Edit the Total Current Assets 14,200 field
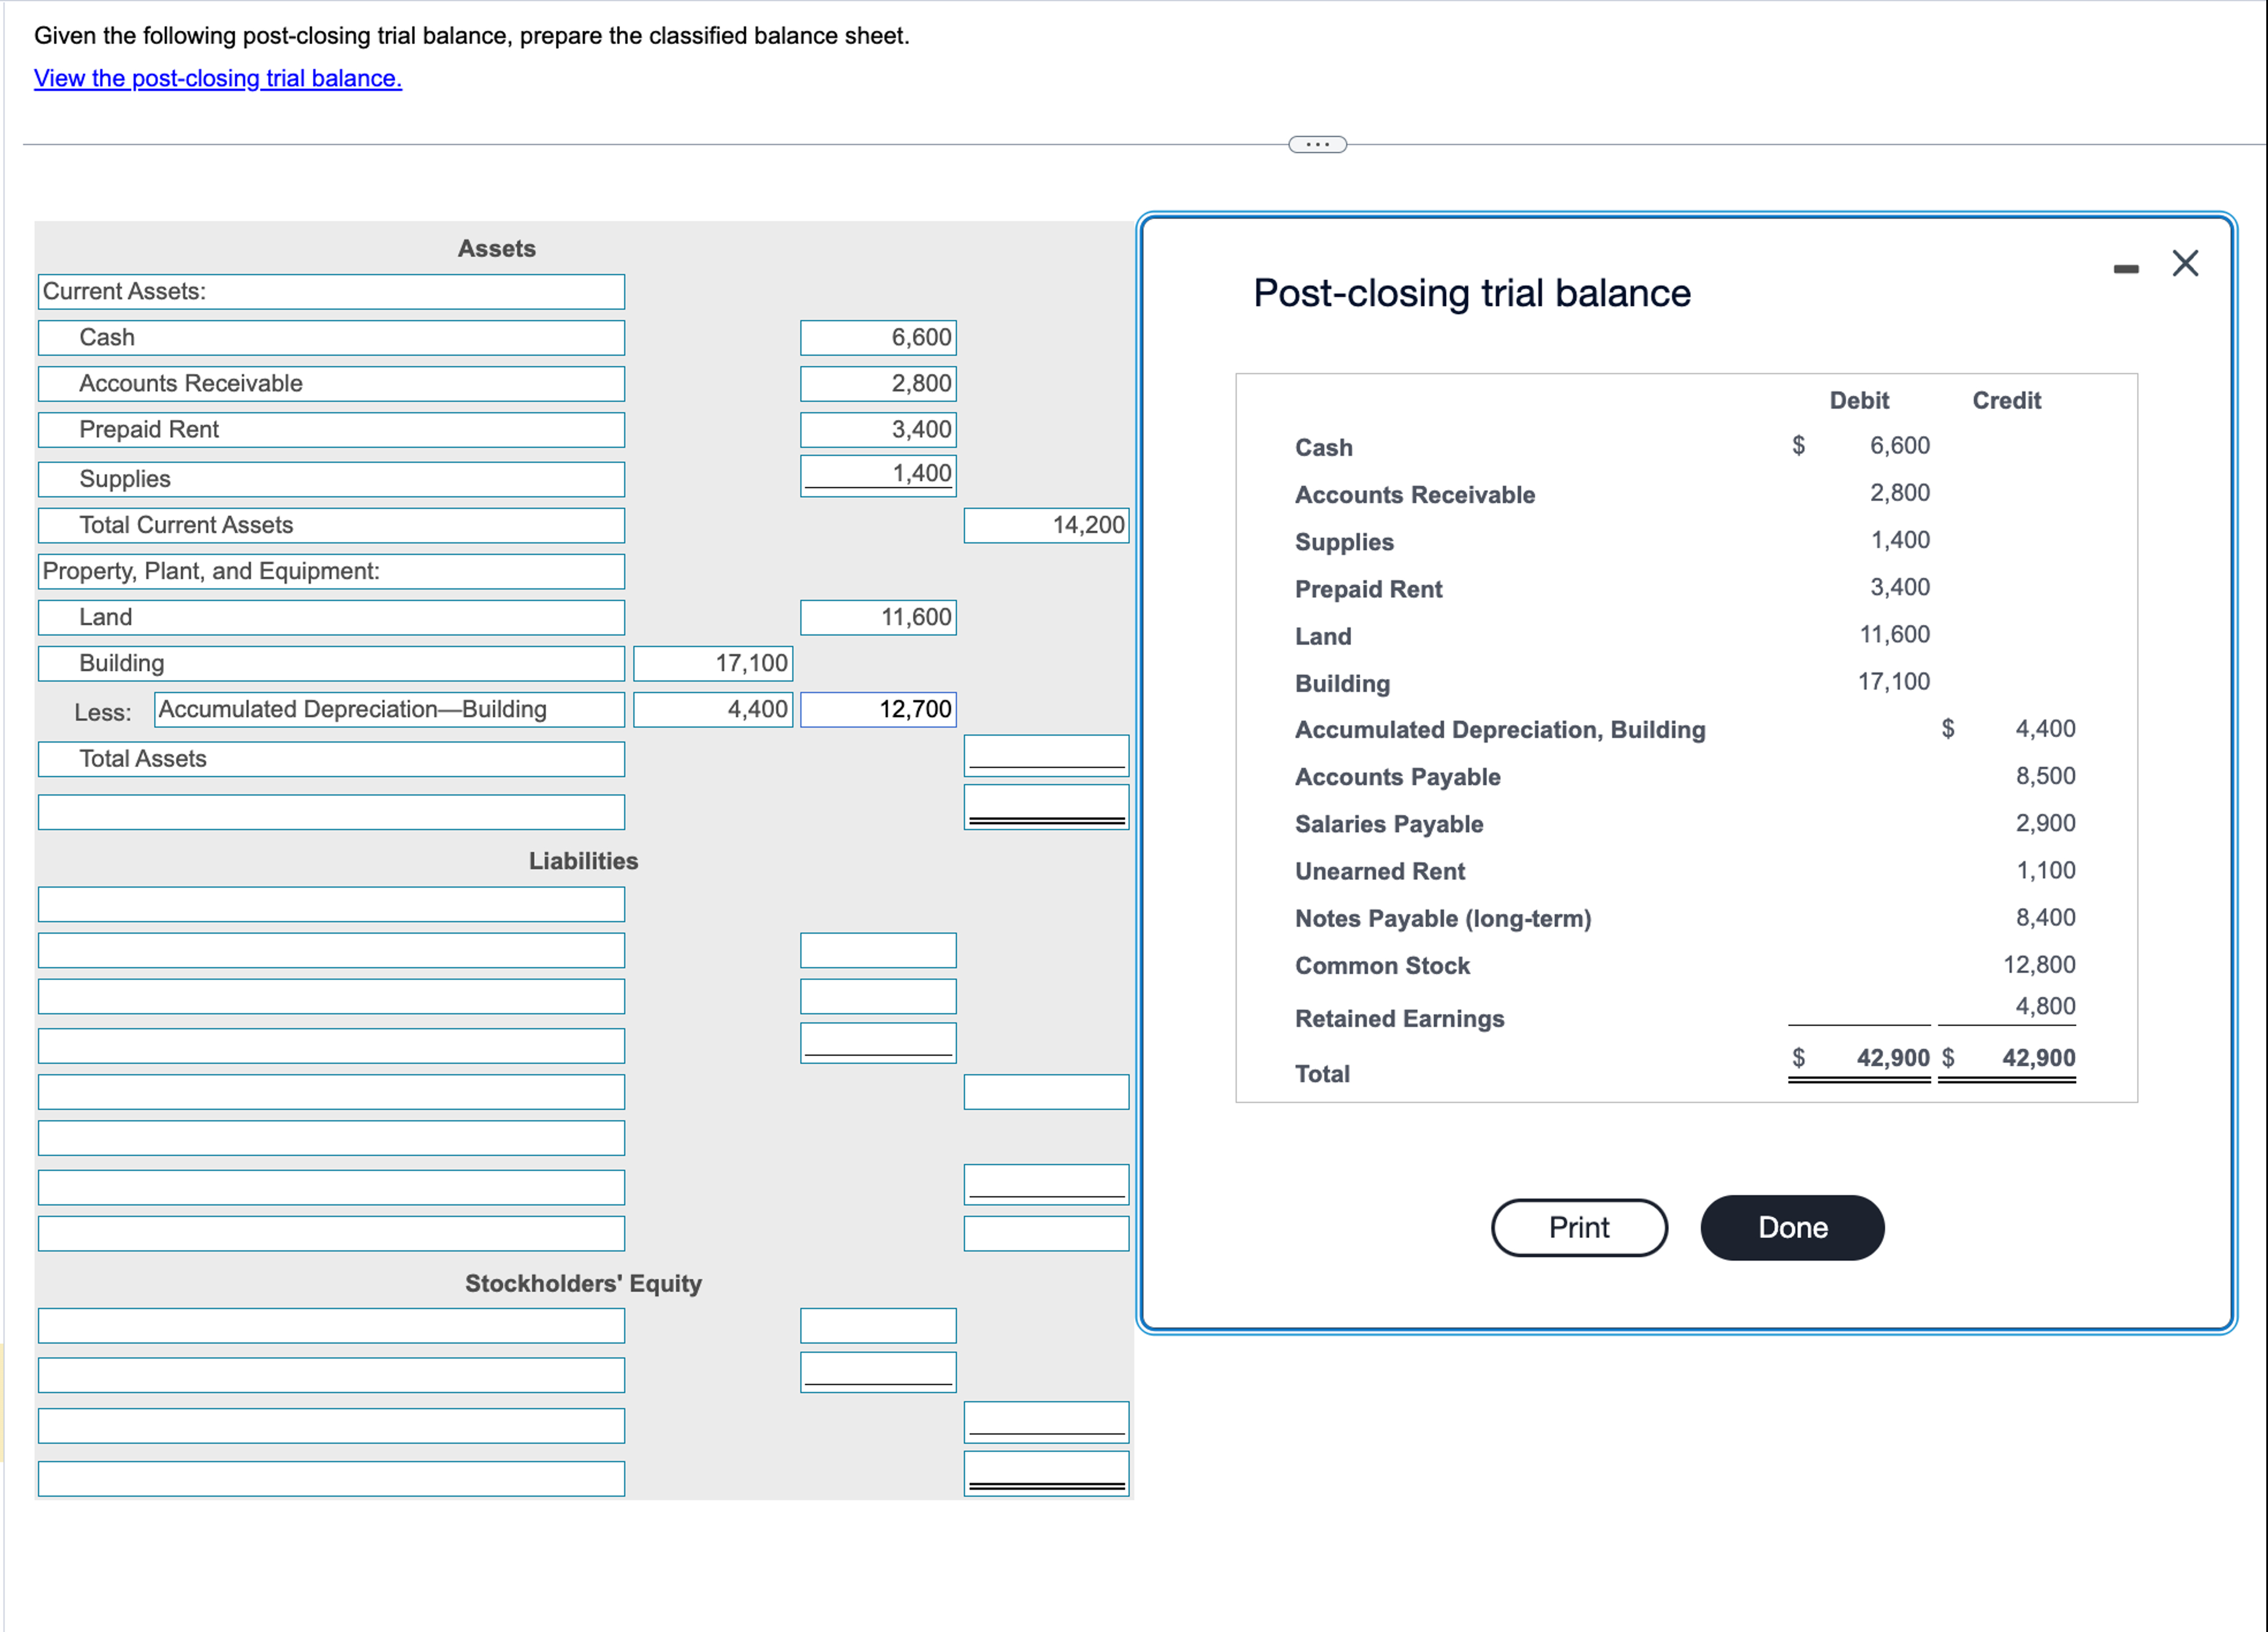The image size is (2268, 1632). [x=1046, y=525]
